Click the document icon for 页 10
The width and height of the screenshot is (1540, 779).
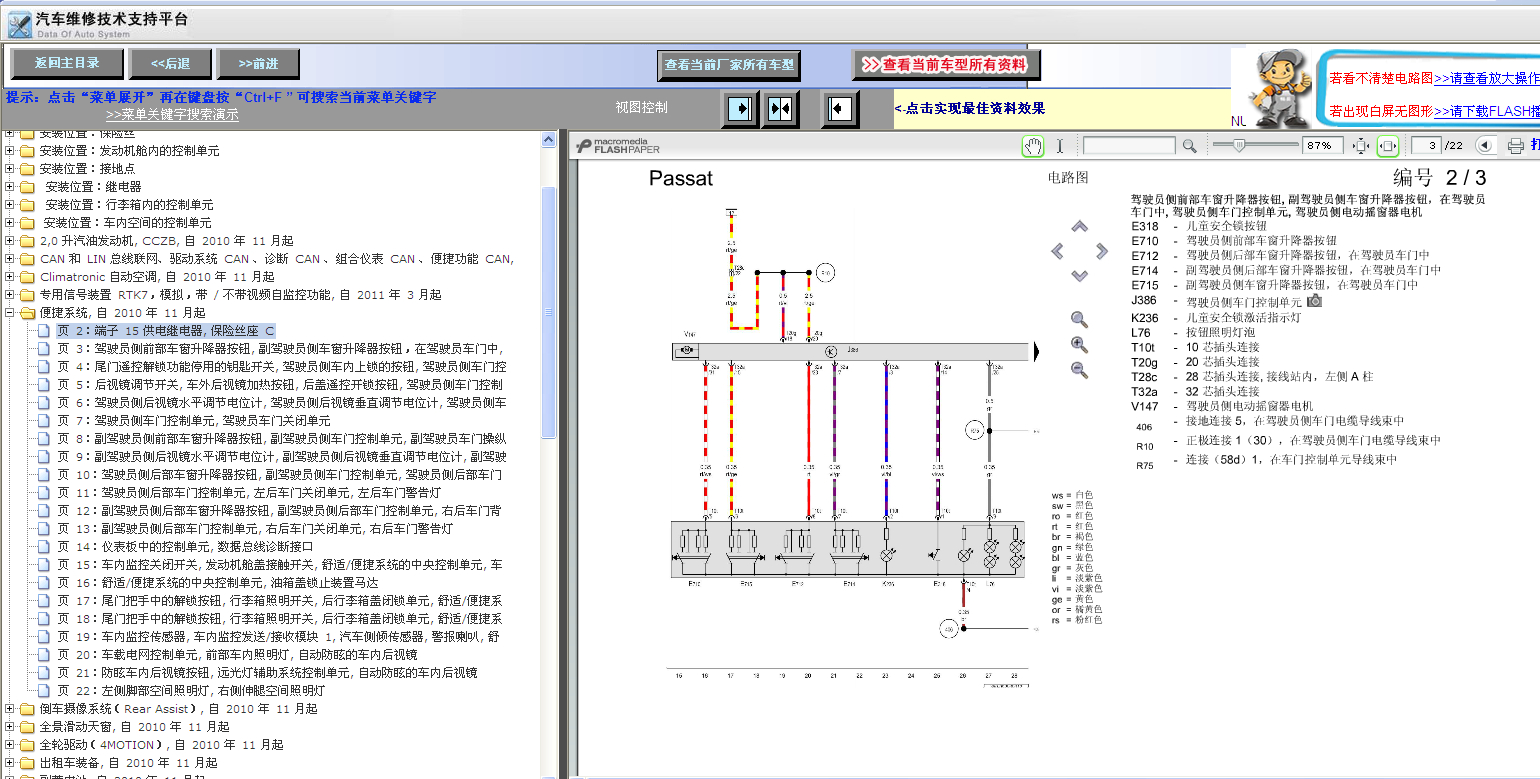tap(43, 474)
